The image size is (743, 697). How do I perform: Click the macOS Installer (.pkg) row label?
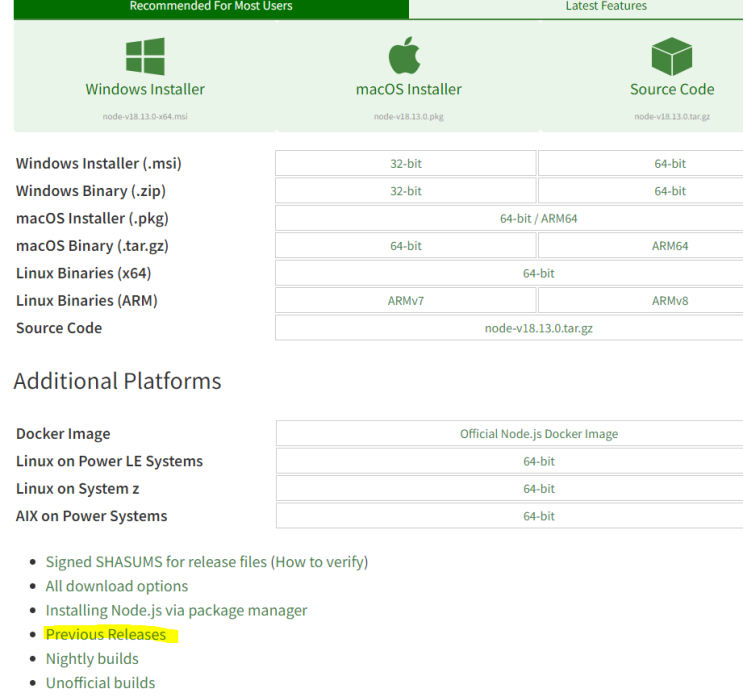click(x=92, y=218)
